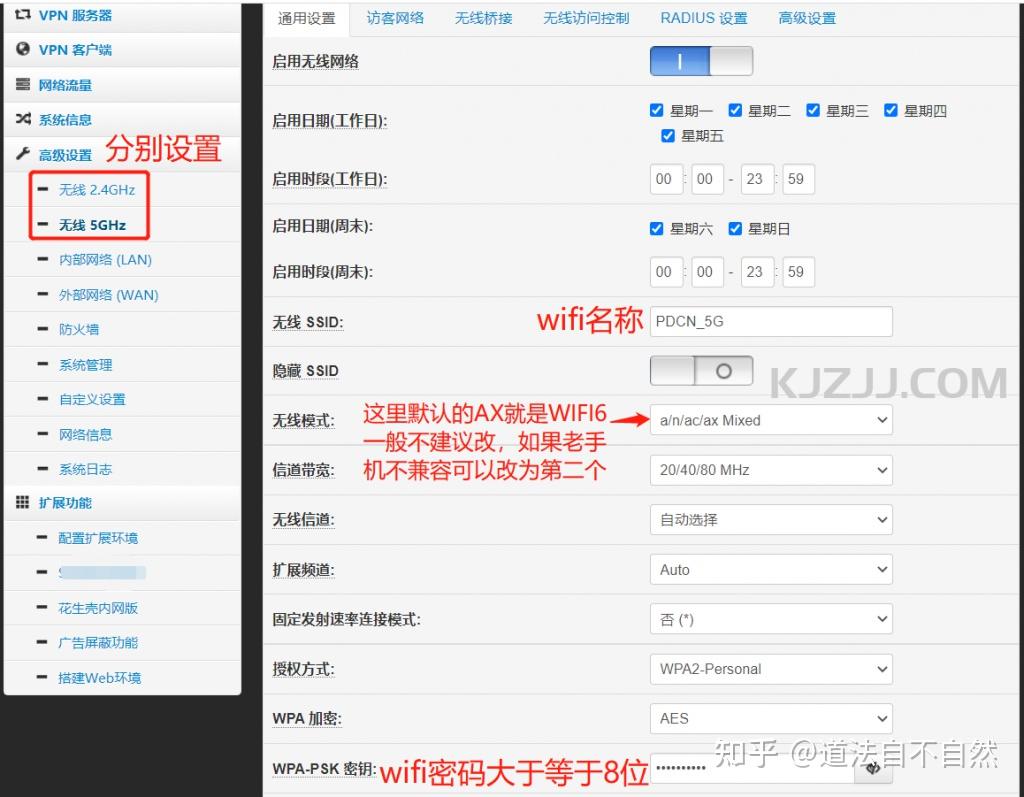Reveal the WPA-PSK password with the eye icon
This screenshot has width=1024, height=797.
(873, 768)
